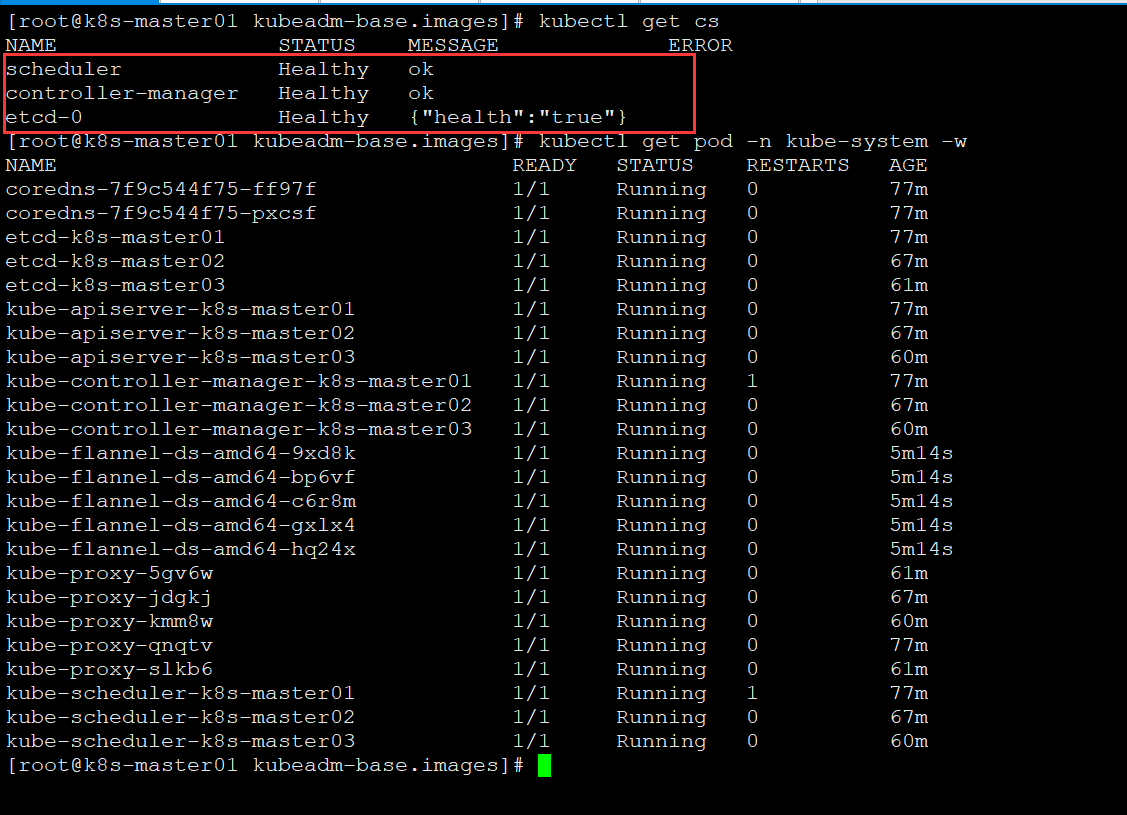Viewport: 1127px width, 815px height.
Task: Click the green cursor at the last prompt
Action: coord(545,766)
